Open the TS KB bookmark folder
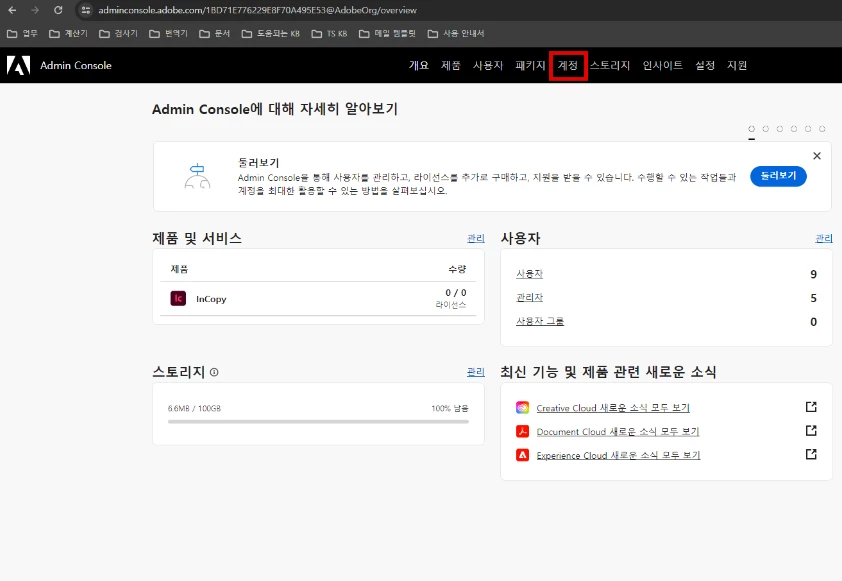The image size is (842, 581). [330, 34]
